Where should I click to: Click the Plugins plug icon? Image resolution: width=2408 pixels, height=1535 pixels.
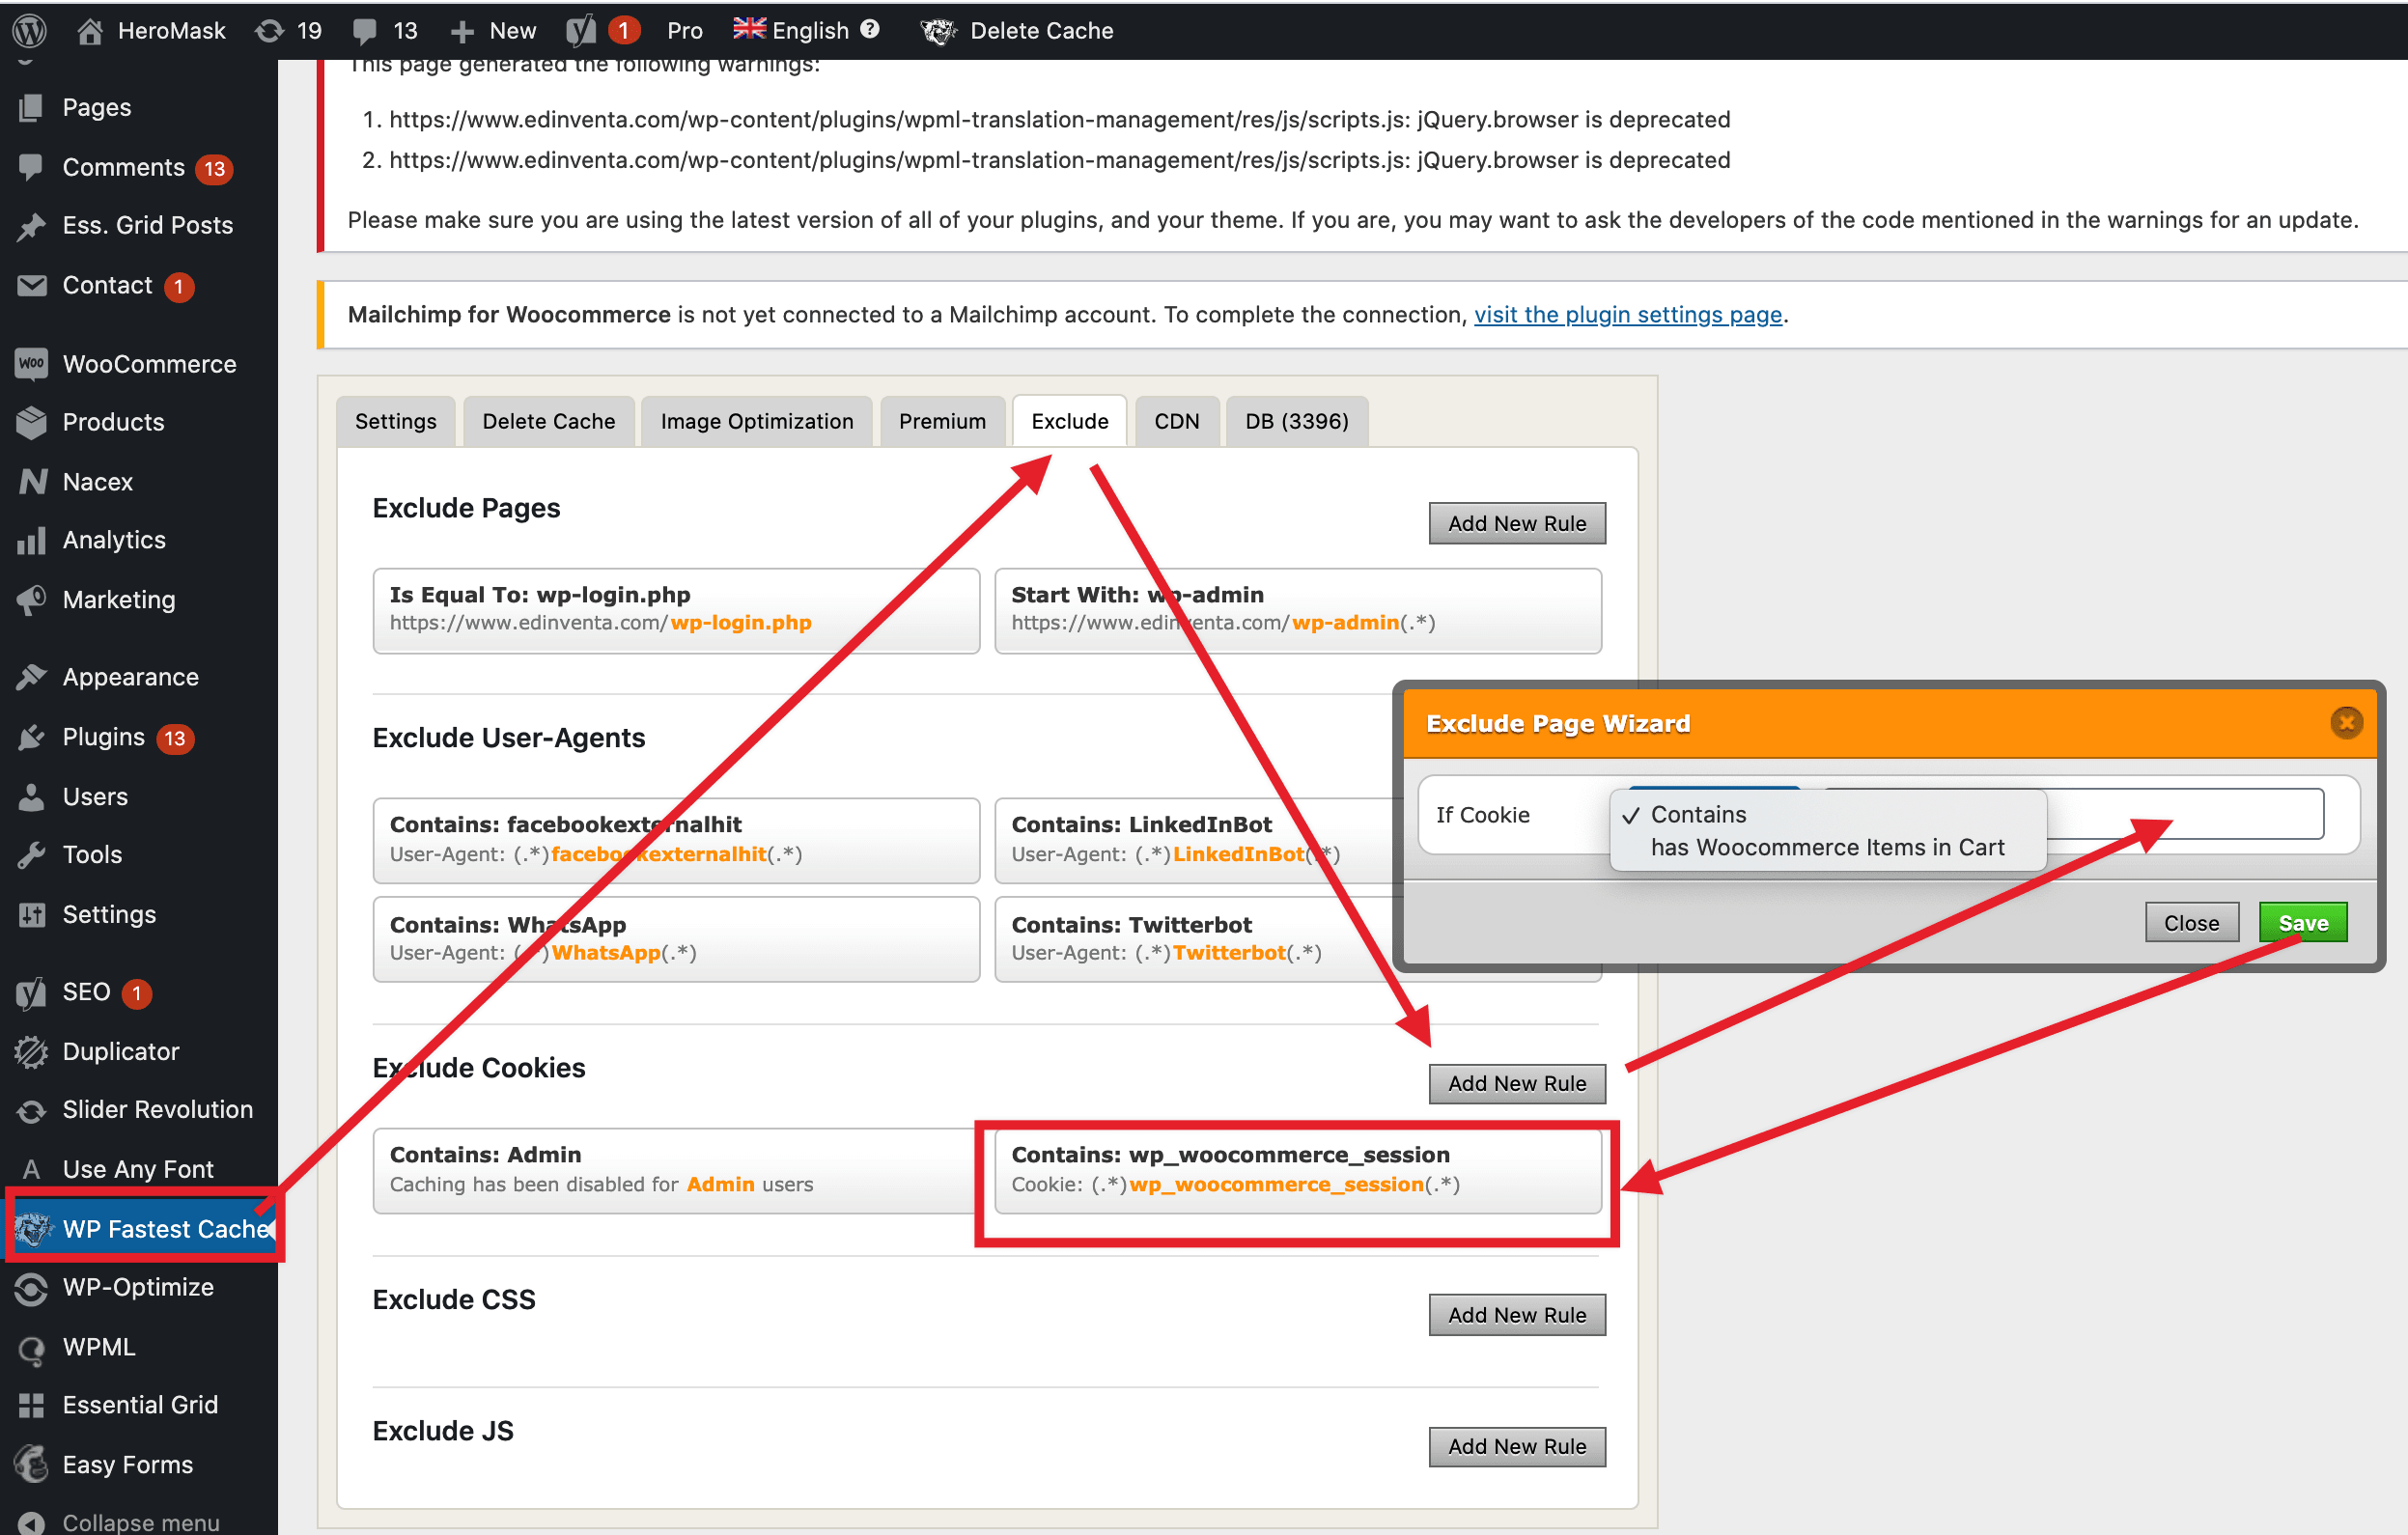[31, 738]
